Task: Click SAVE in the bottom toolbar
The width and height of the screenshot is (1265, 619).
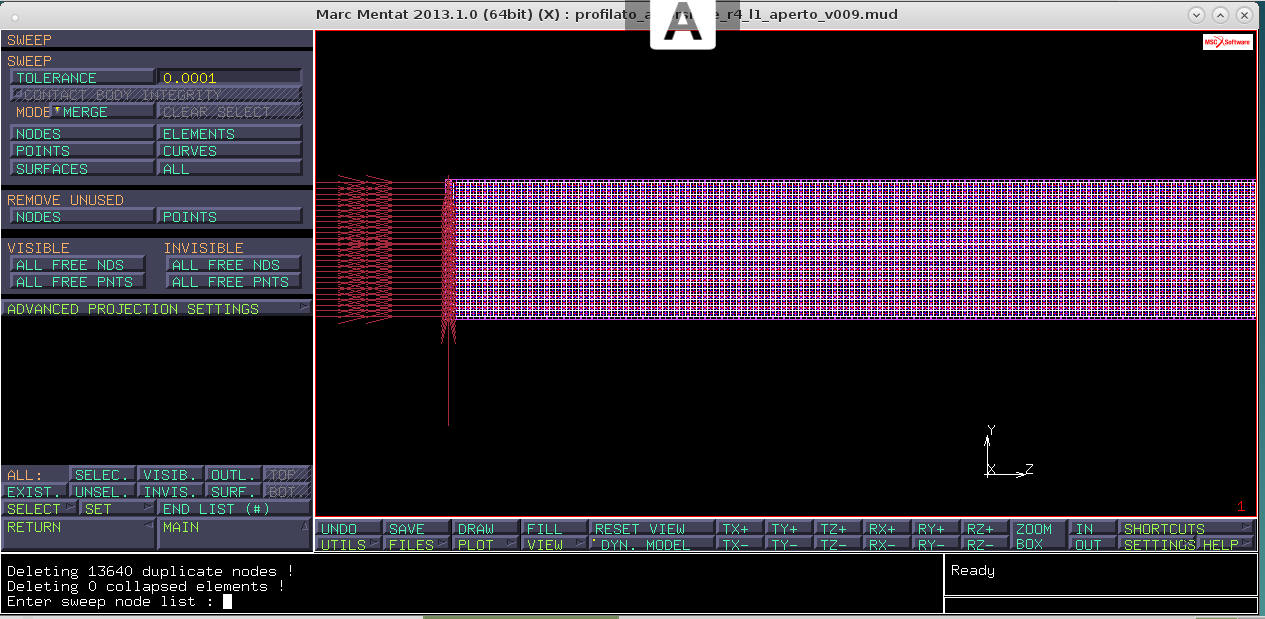Action: 418,529
